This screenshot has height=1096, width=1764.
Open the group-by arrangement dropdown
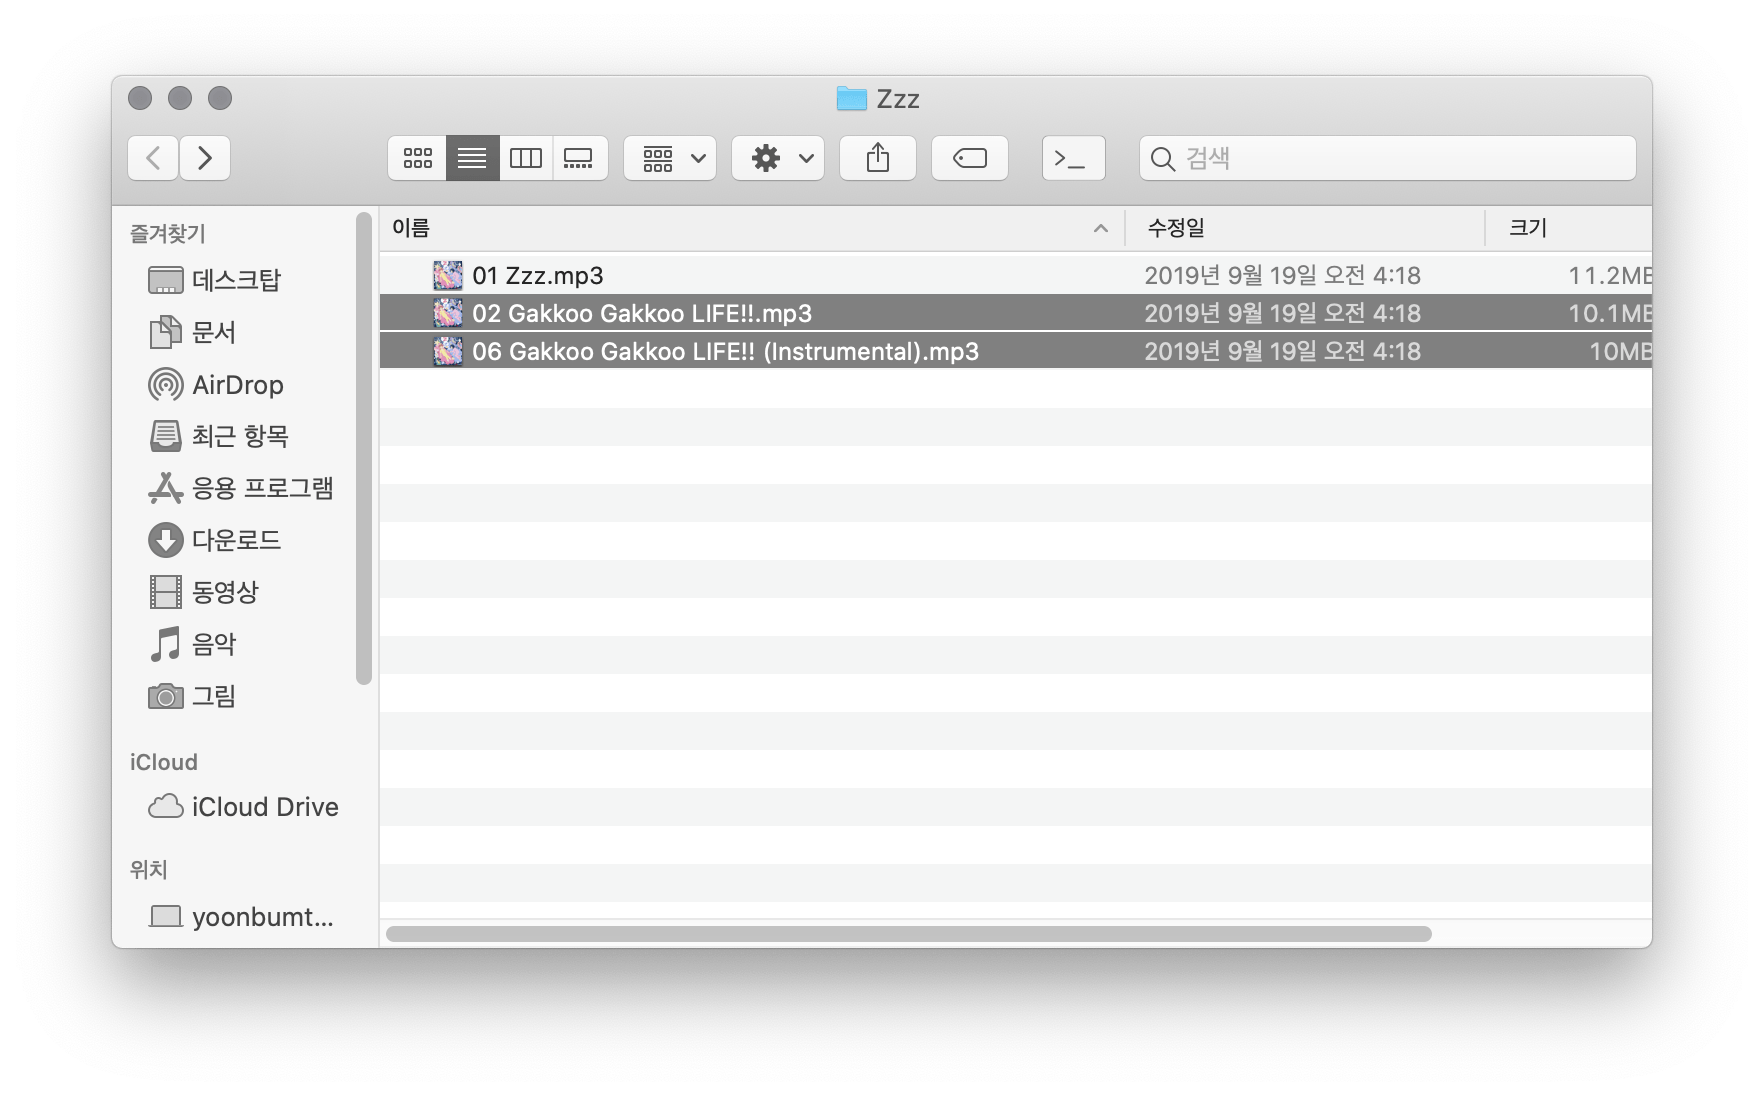coord(670,158)
